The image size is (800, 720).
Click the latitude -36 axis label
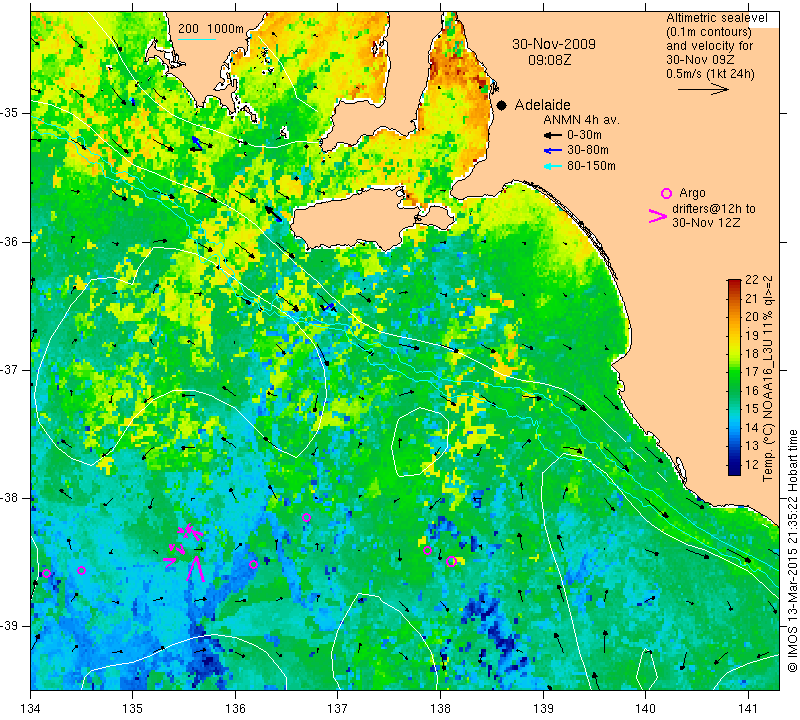(x=10, y=241)
